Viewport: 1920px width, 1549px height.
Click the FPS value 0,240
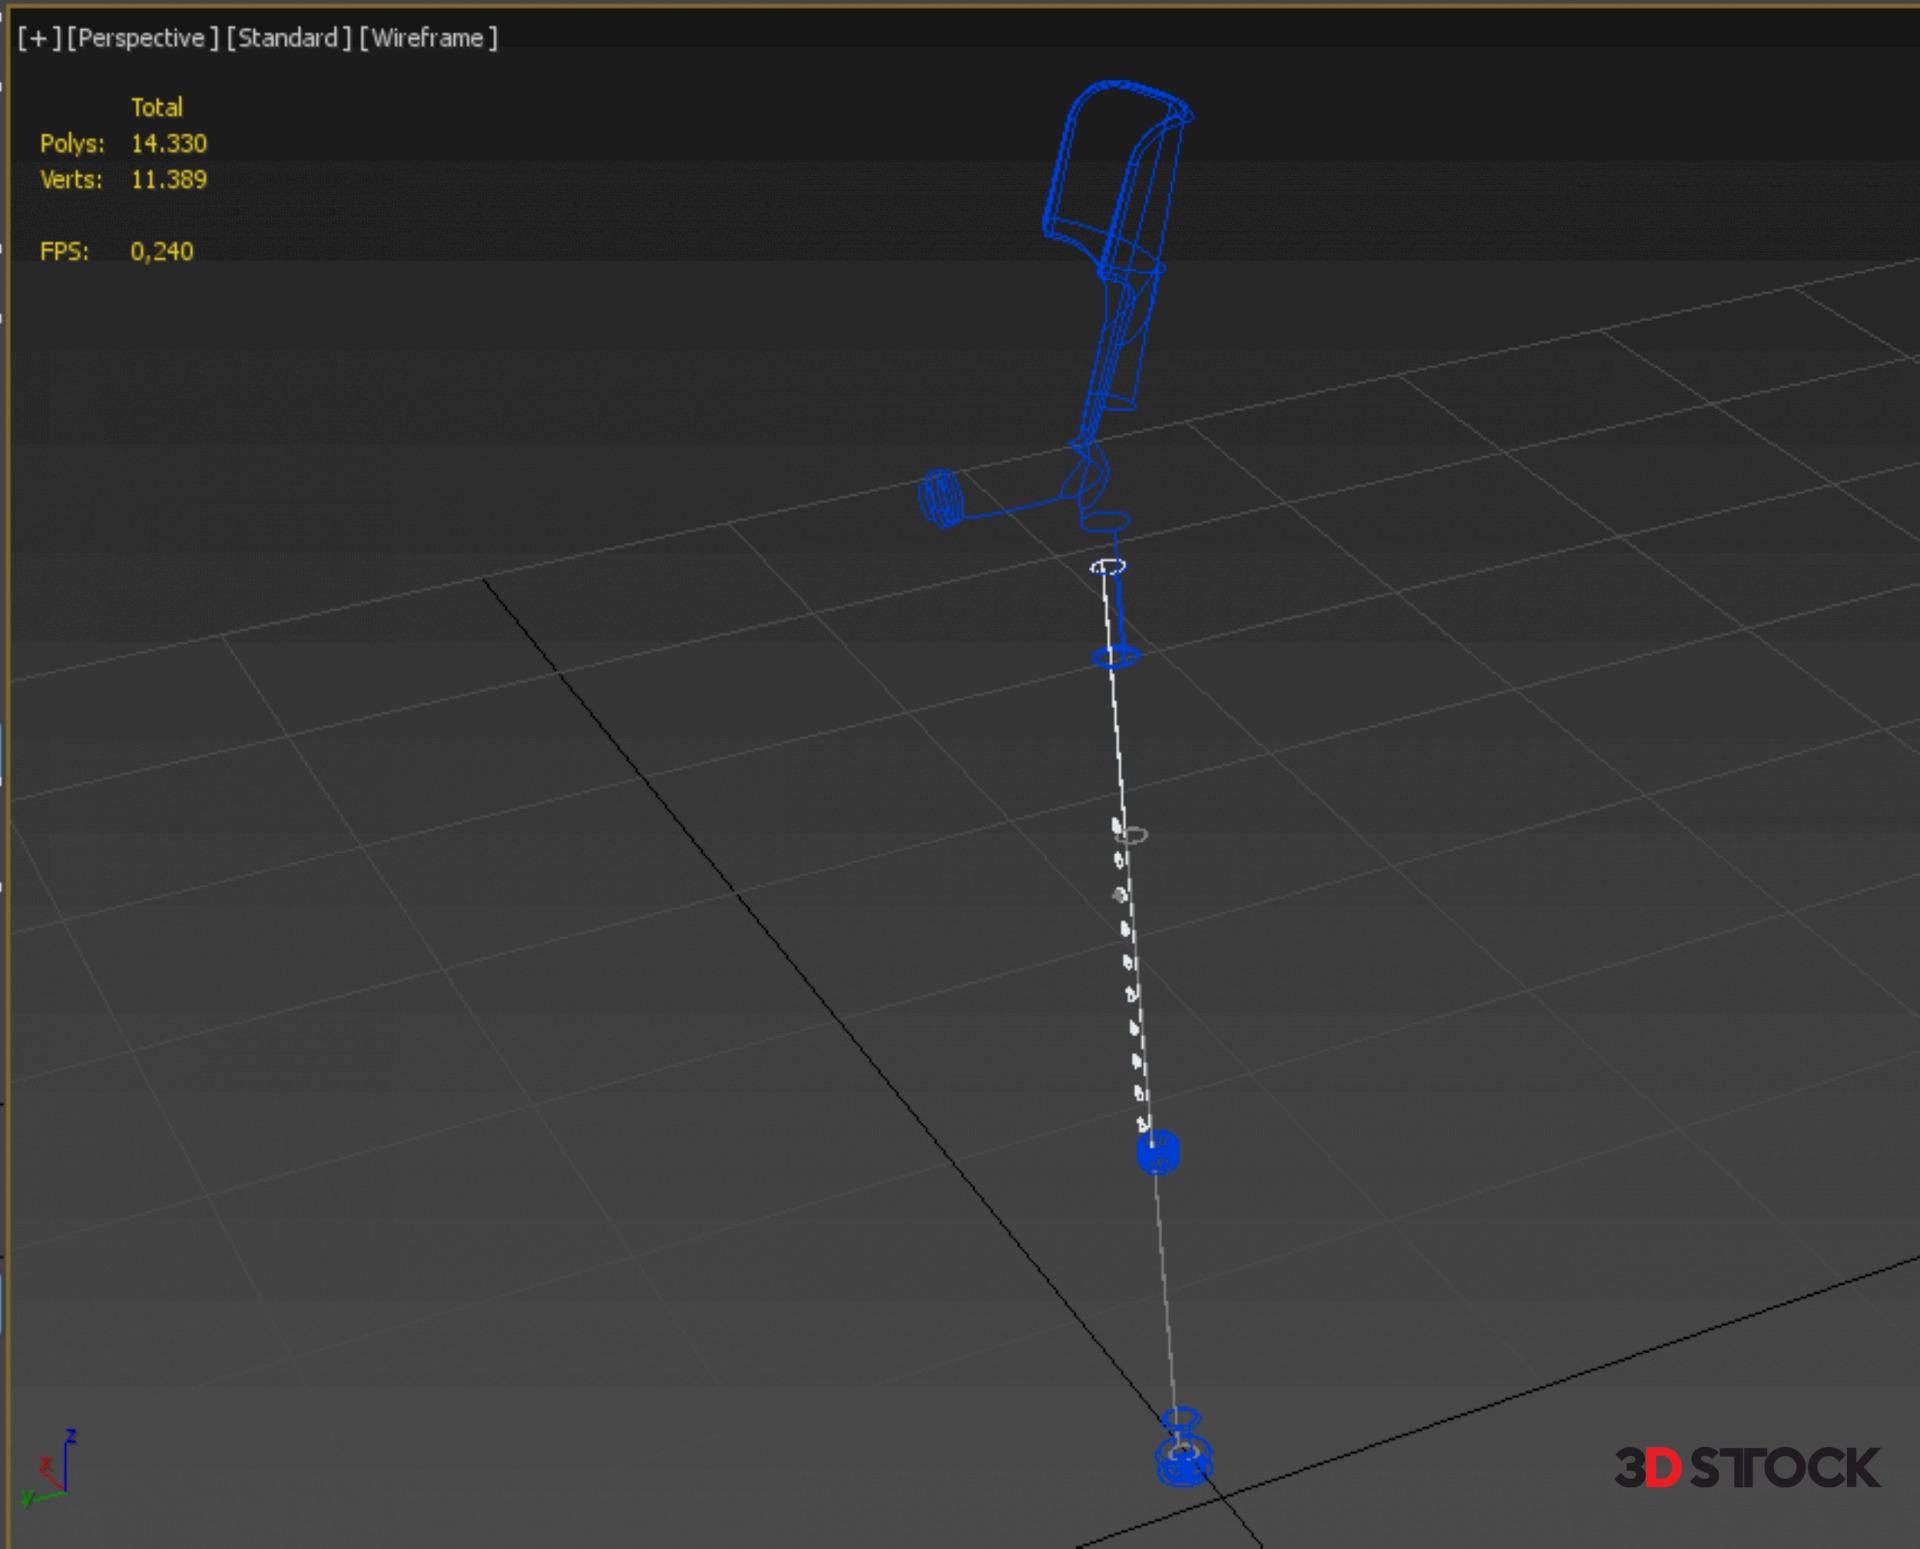(x=162, y=252)
